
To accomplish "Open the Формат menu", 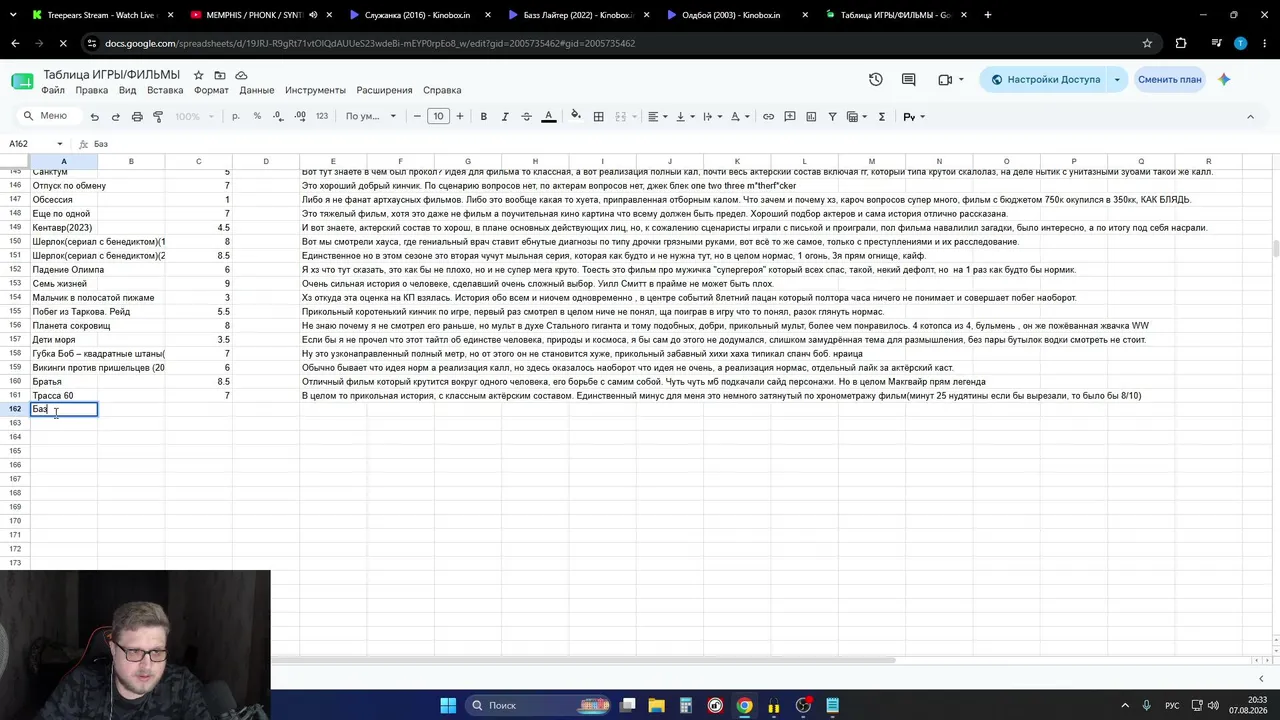I will click(211, 90).
